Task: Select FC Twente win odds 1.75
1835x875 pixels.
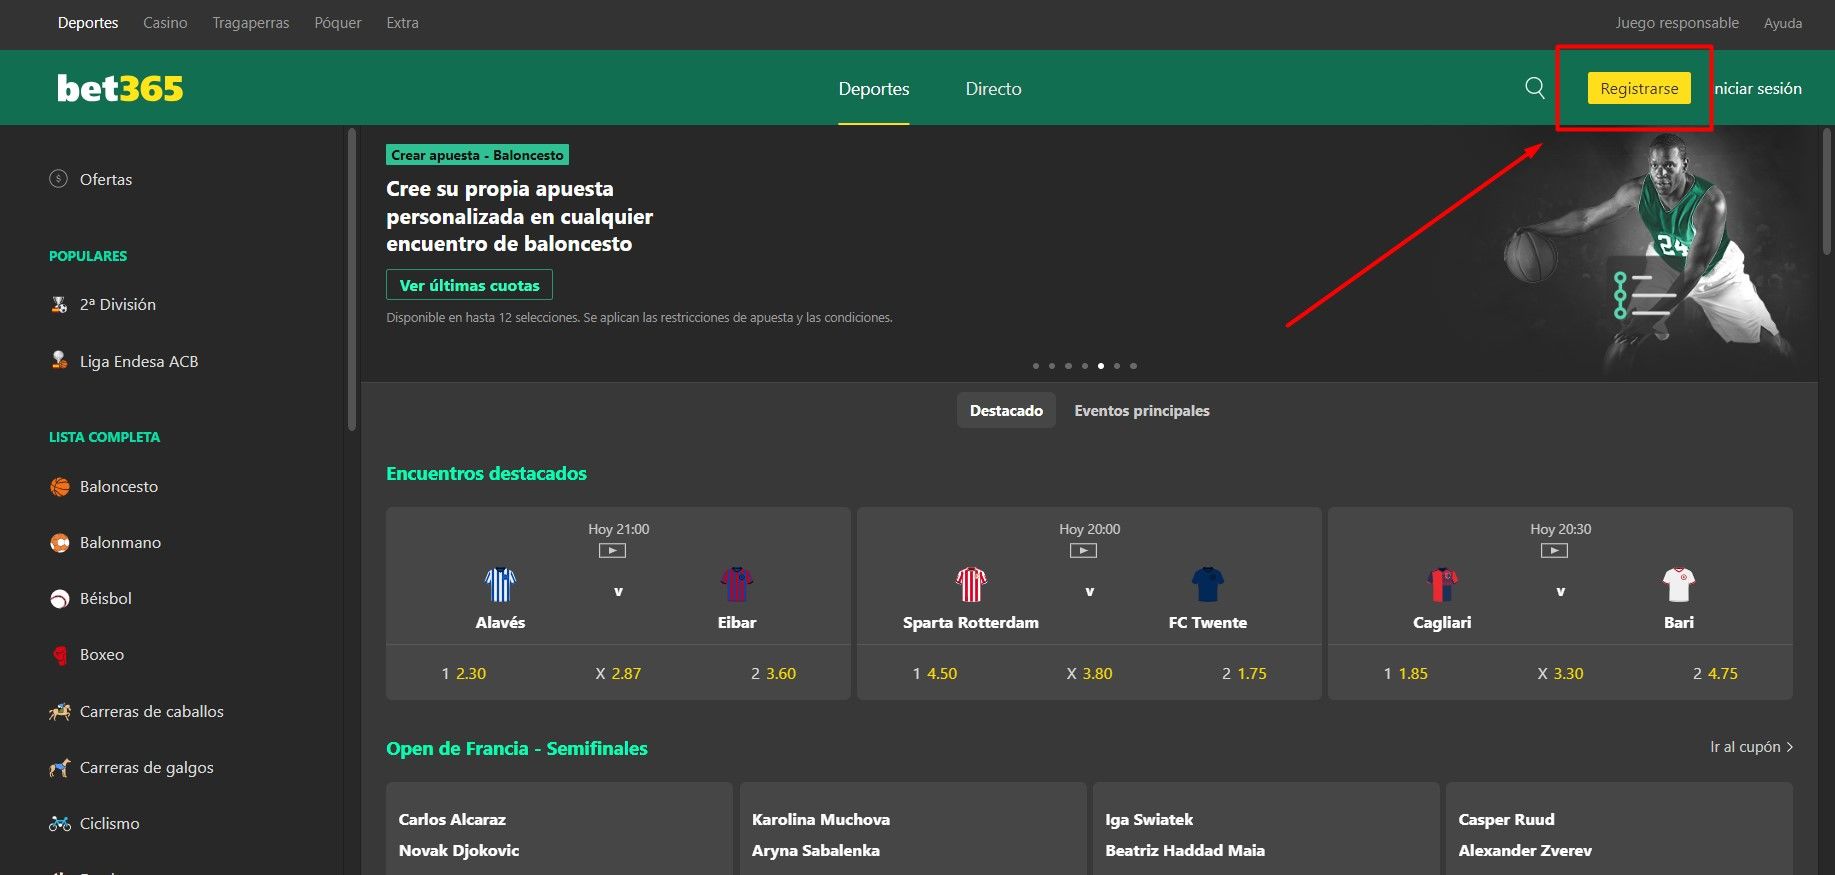Action: (1244, 673)
